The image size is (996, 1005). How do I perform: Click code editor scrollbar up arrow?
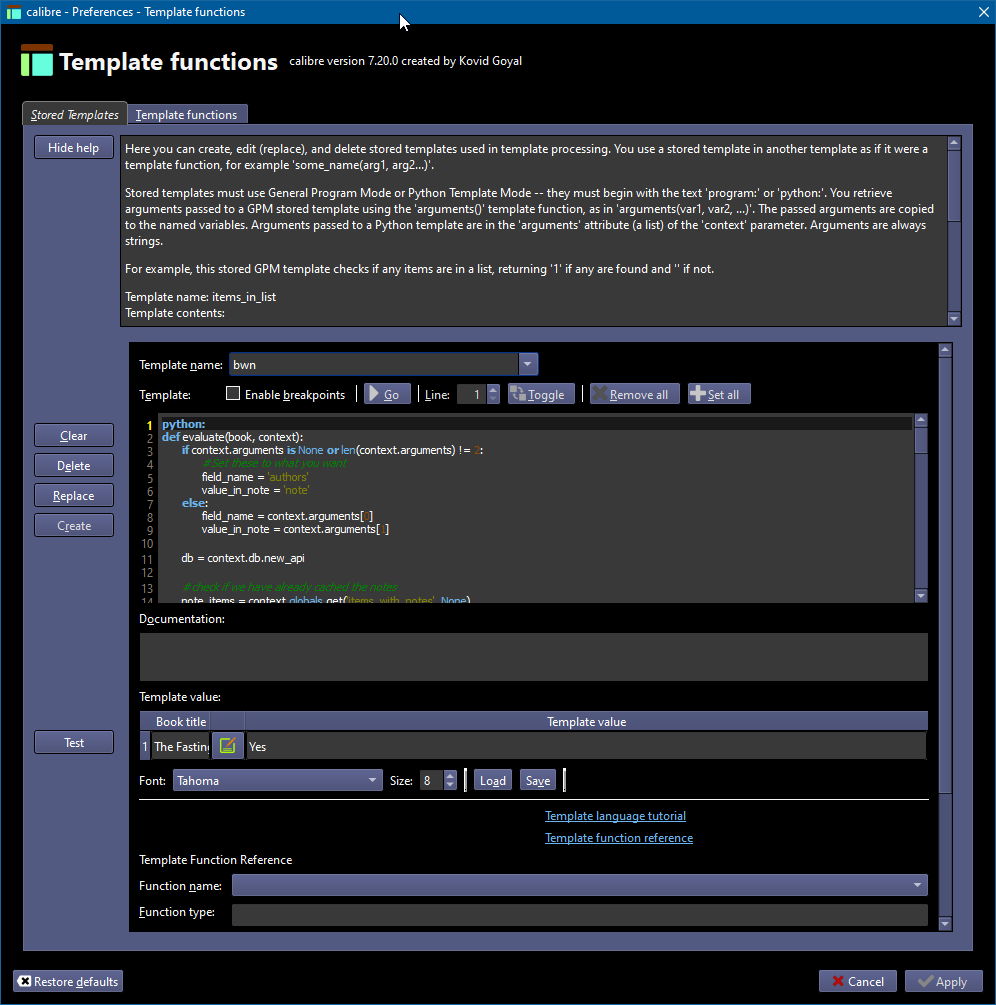921,420
